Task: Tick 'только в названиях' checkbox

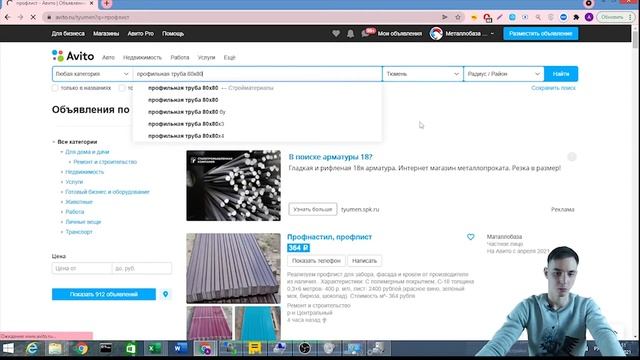Action: (x=55, y=88)
